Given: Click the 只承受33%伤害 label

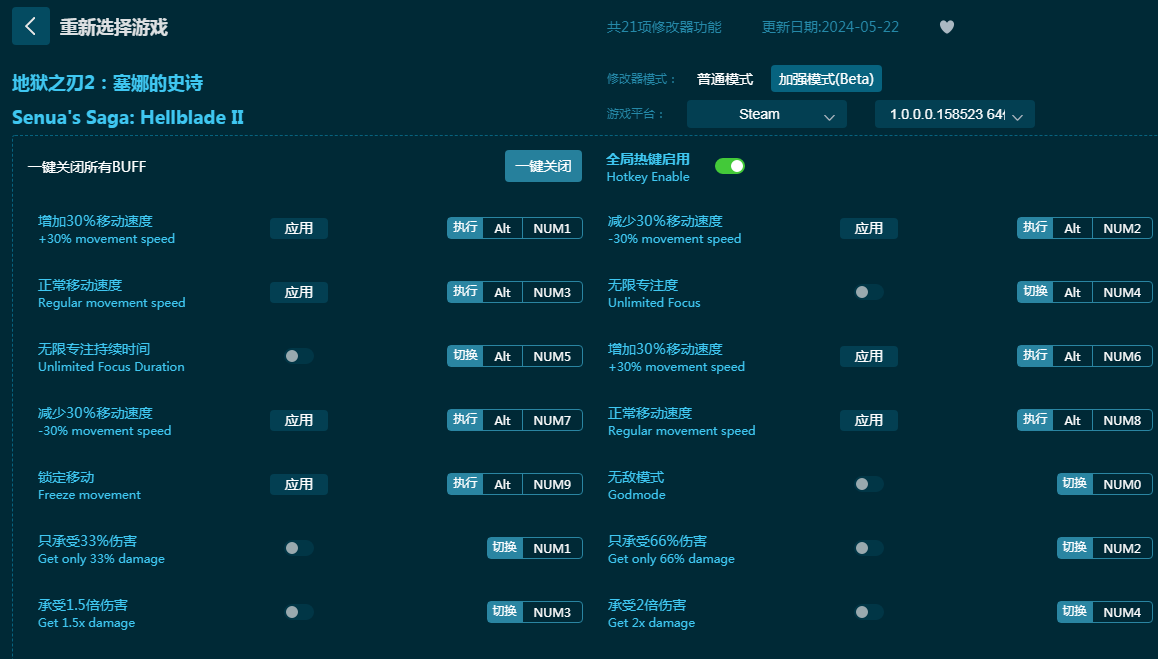Looking at the screenshot, I should (87, 541).
